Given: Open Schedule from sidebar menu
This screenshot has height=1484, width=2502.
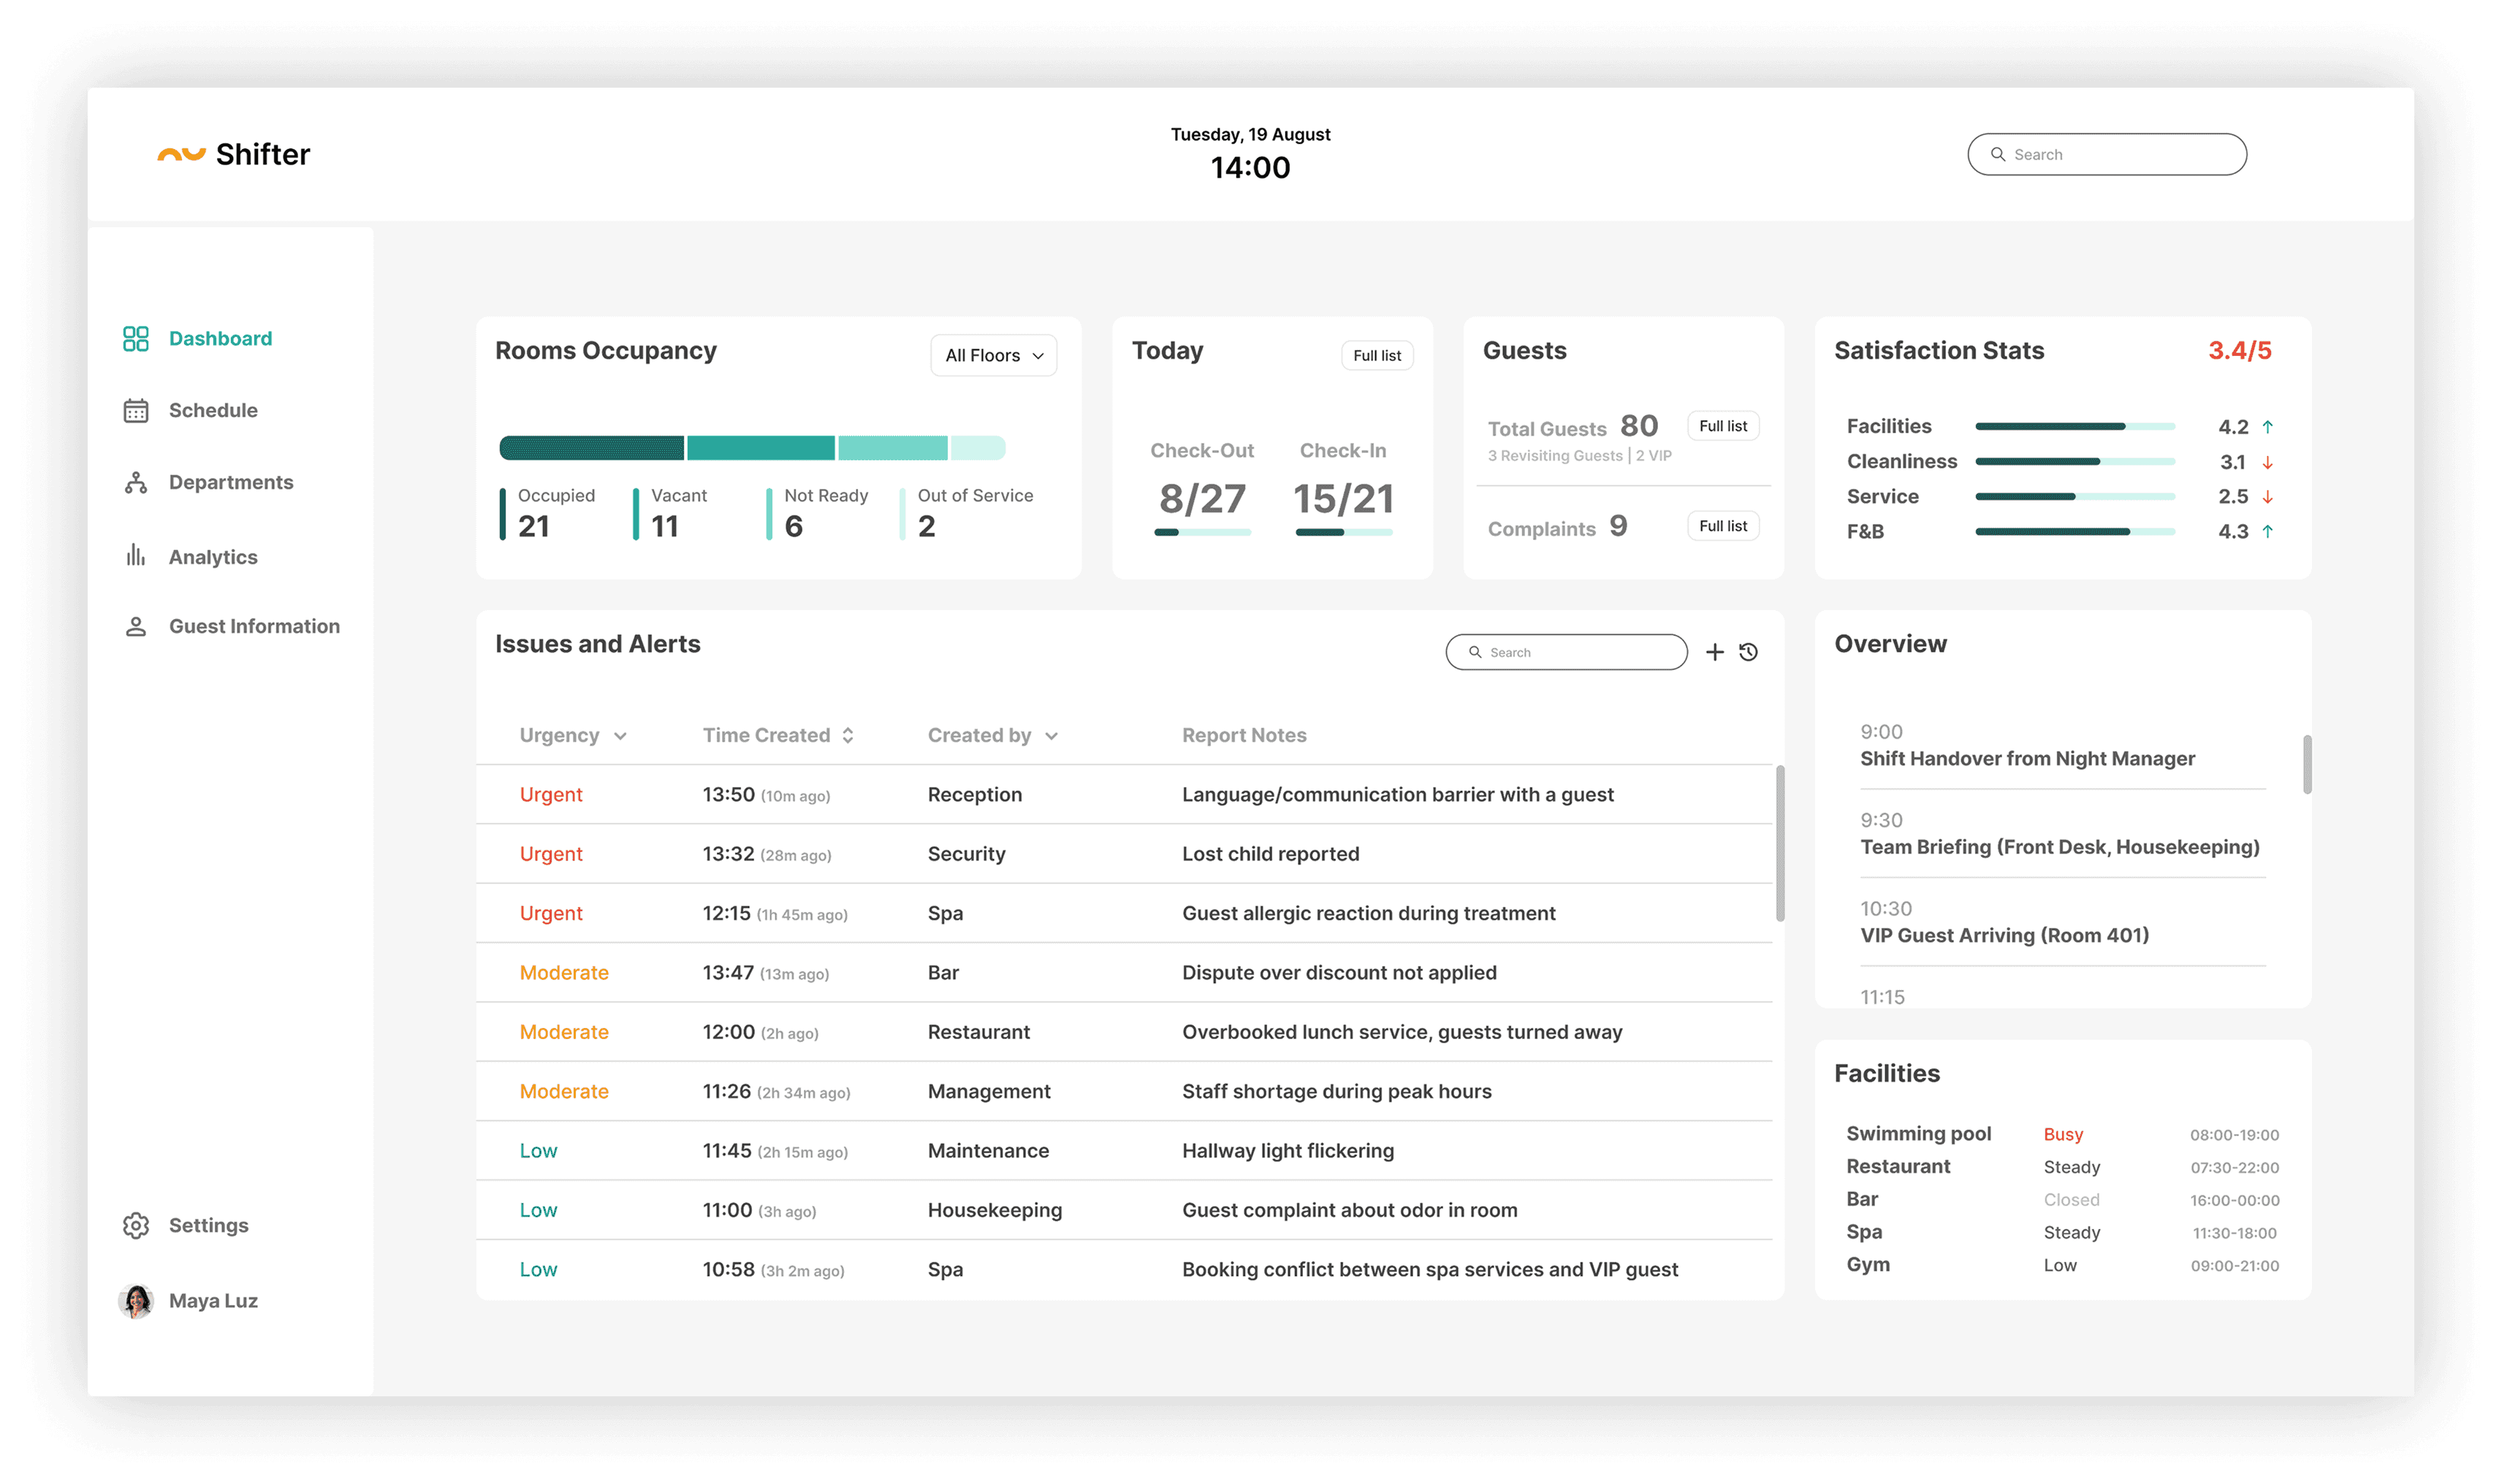Looking at the screenshot, I should (x=213, y=411).
